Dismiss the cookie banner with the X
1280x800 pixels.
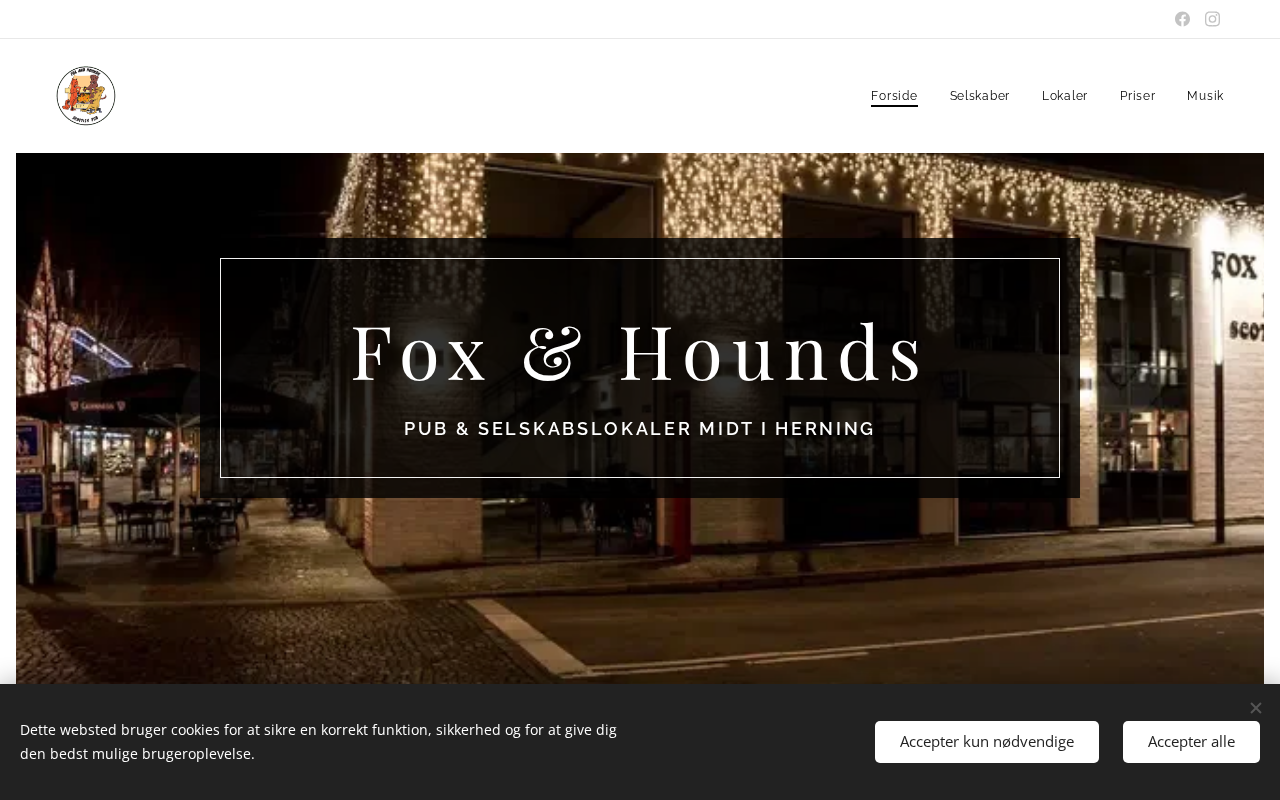[x=1256, y=708]
